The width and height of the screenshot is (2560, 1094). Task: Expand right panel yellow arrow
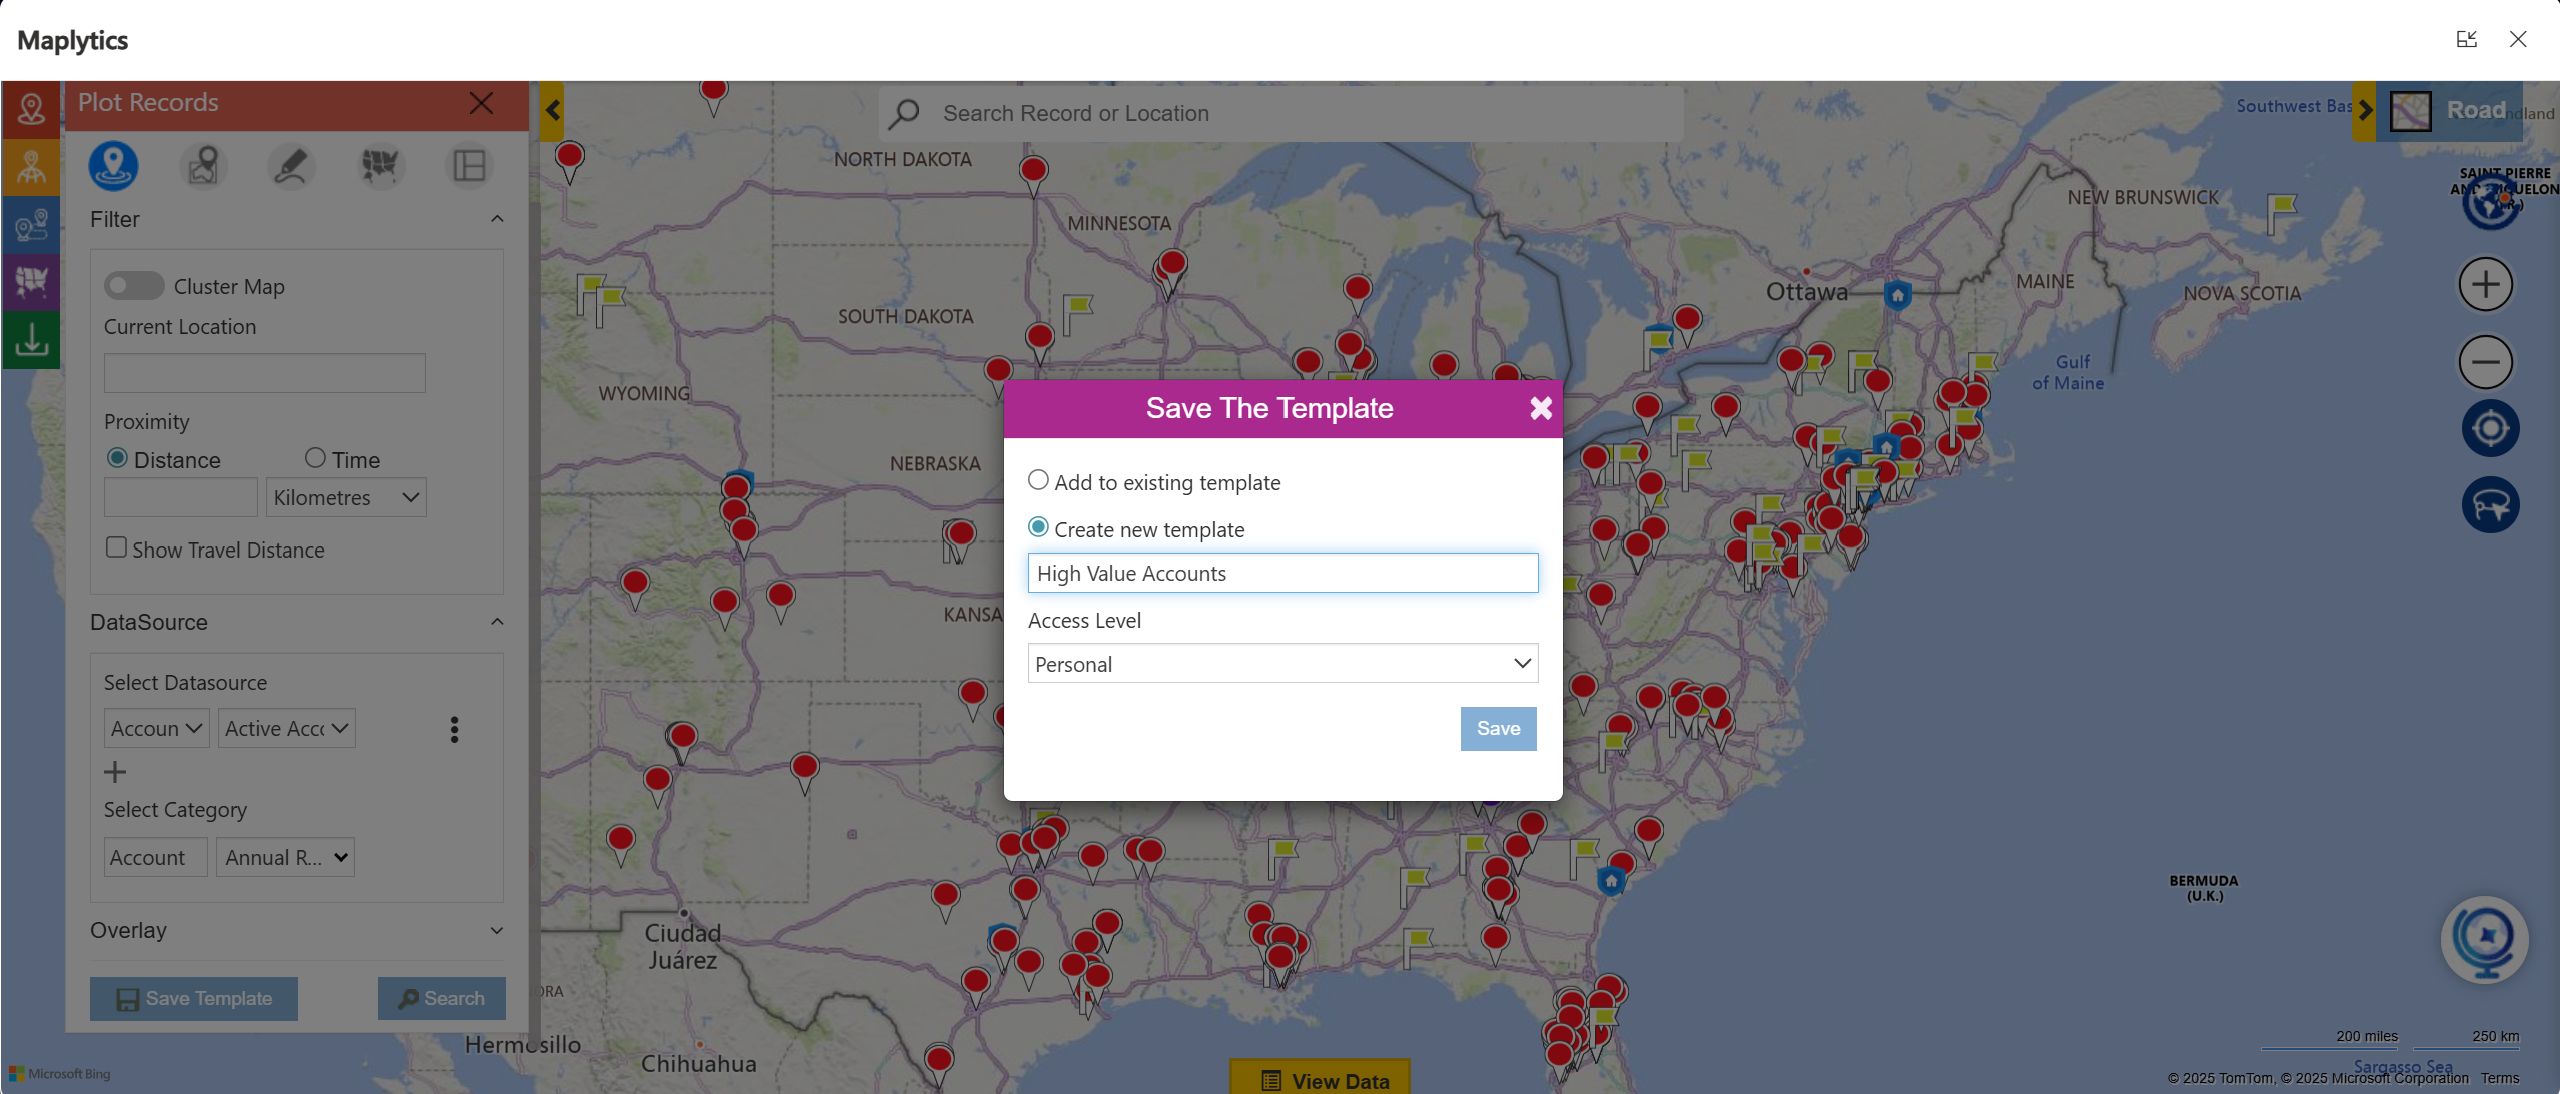2365,110
